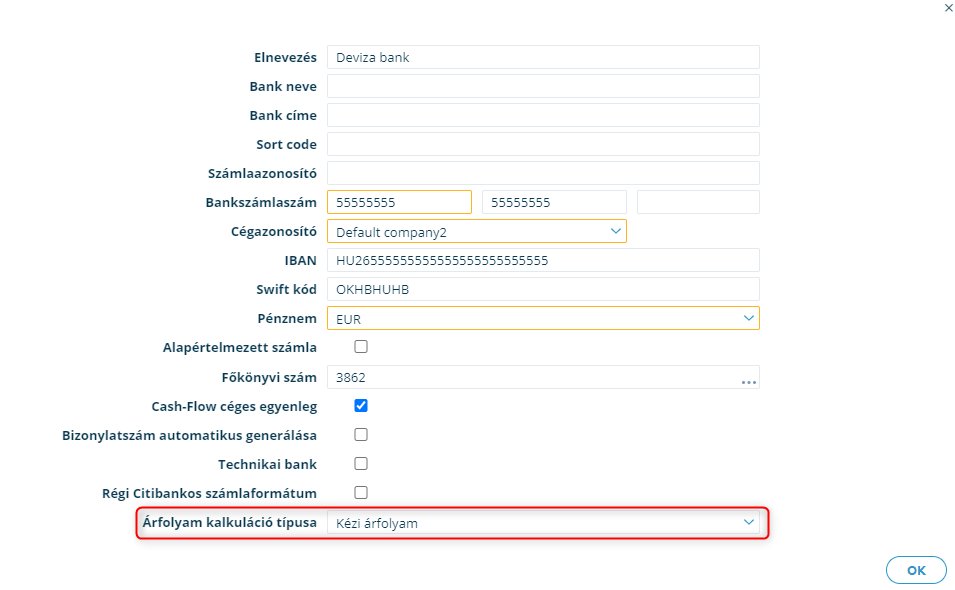Click the first Bankszámlaszám segment field
This screenshot has width=955, height=590.
pyautogui.click(x=400, y=202)
